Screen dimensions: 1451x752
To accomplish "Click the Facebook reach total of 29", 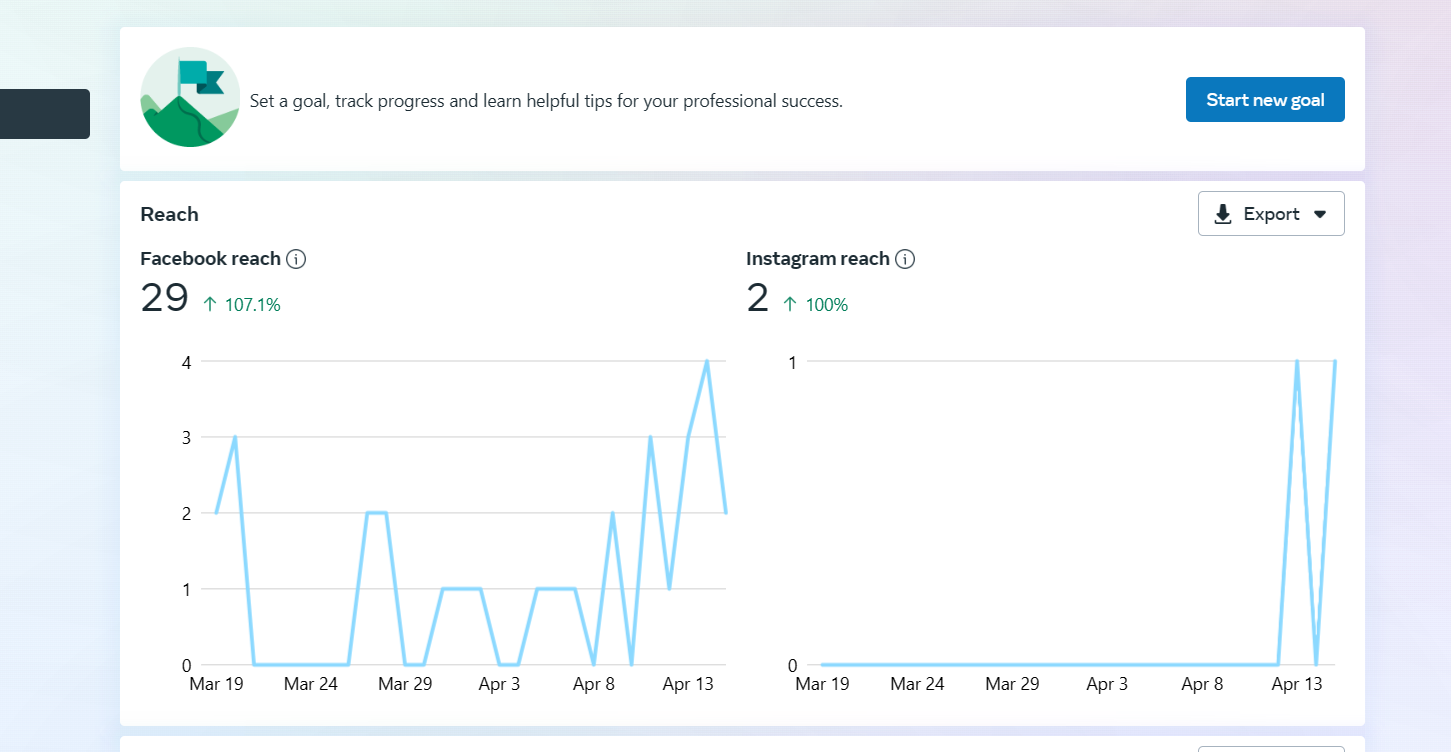I will tap(164, 298).
